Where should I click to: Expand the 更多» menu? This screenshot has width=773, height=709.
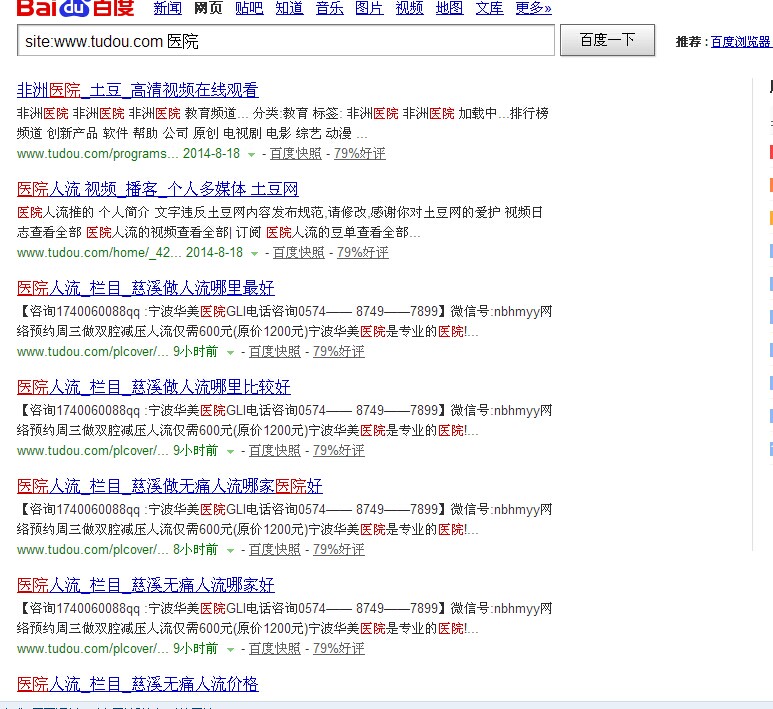(533, 9)
